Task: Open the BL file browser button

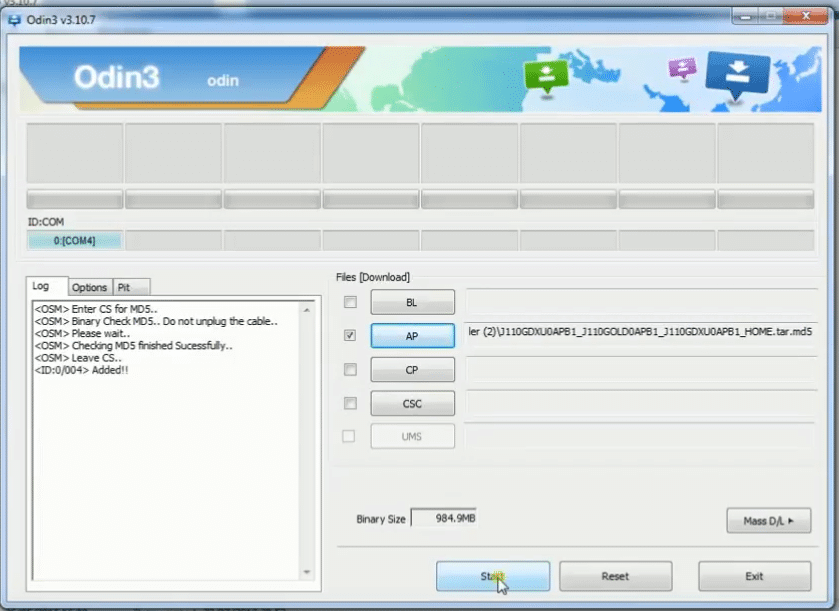Action: (413, 302)
